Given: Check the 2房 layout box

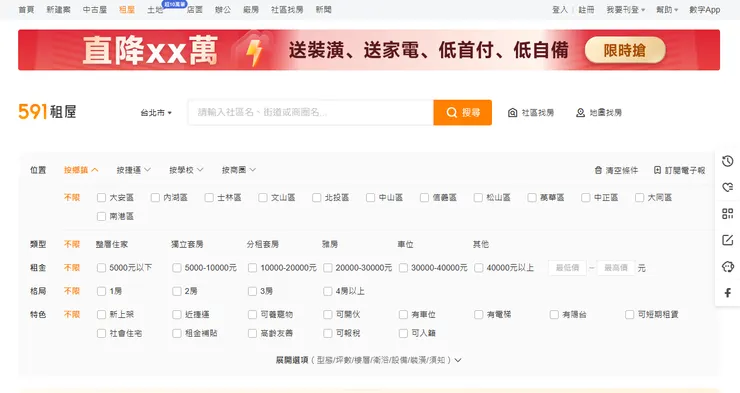Looking at the screenshot, I should (177, 292).
